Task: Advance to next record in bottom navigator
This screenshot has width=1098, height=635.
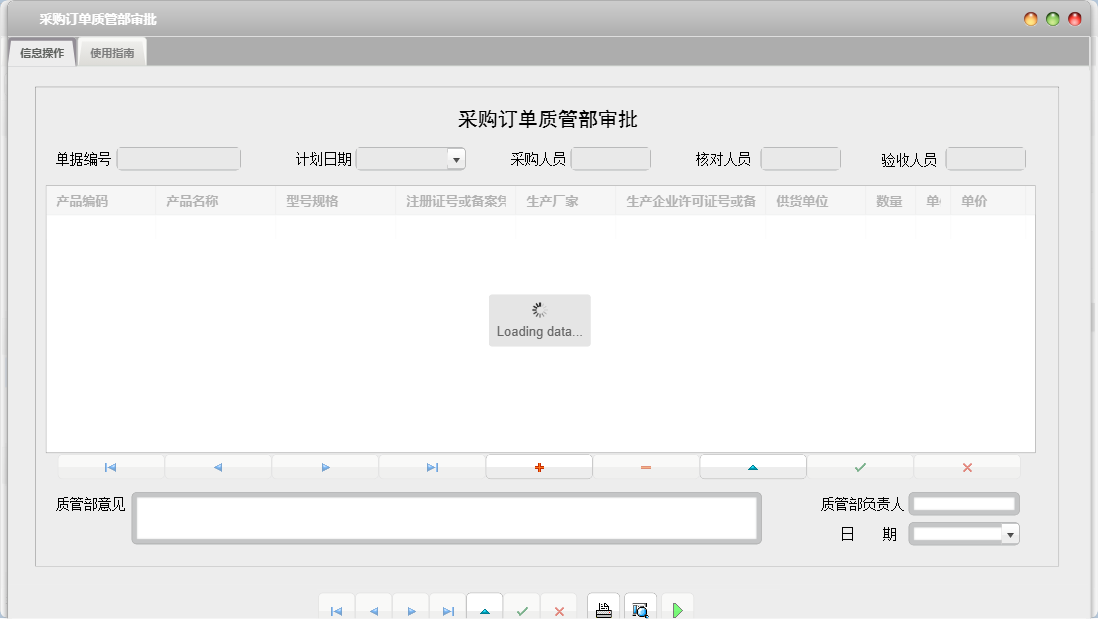Action: tap(411, 608)
